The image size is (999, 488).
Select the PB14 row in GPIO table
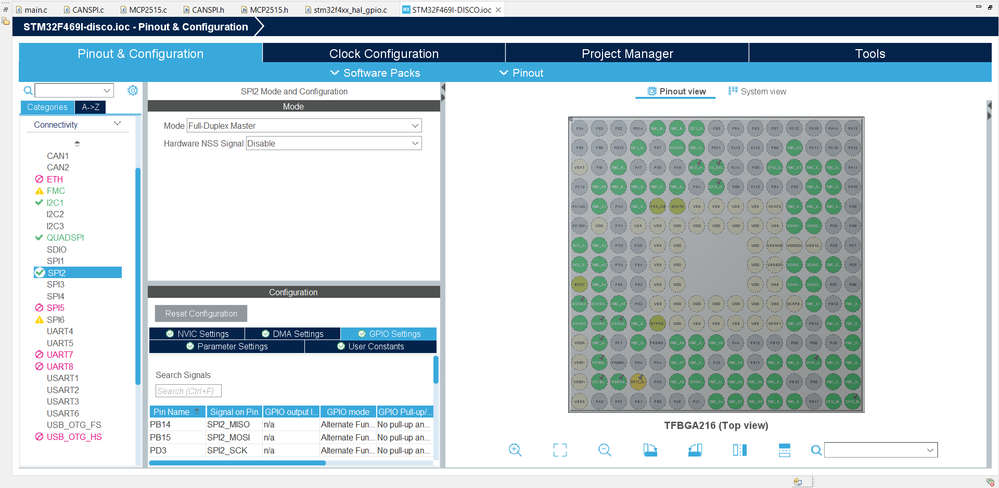[x=292, y=424]
